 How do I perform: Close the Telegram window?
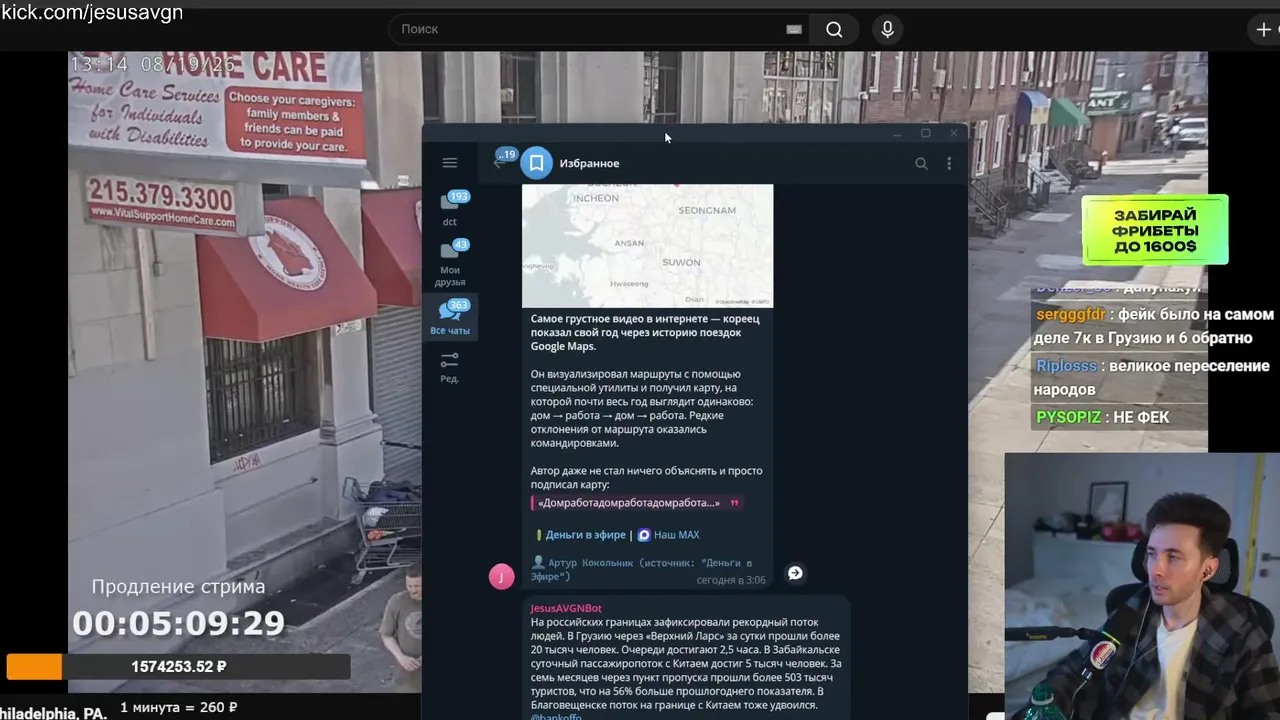[953, 133]
